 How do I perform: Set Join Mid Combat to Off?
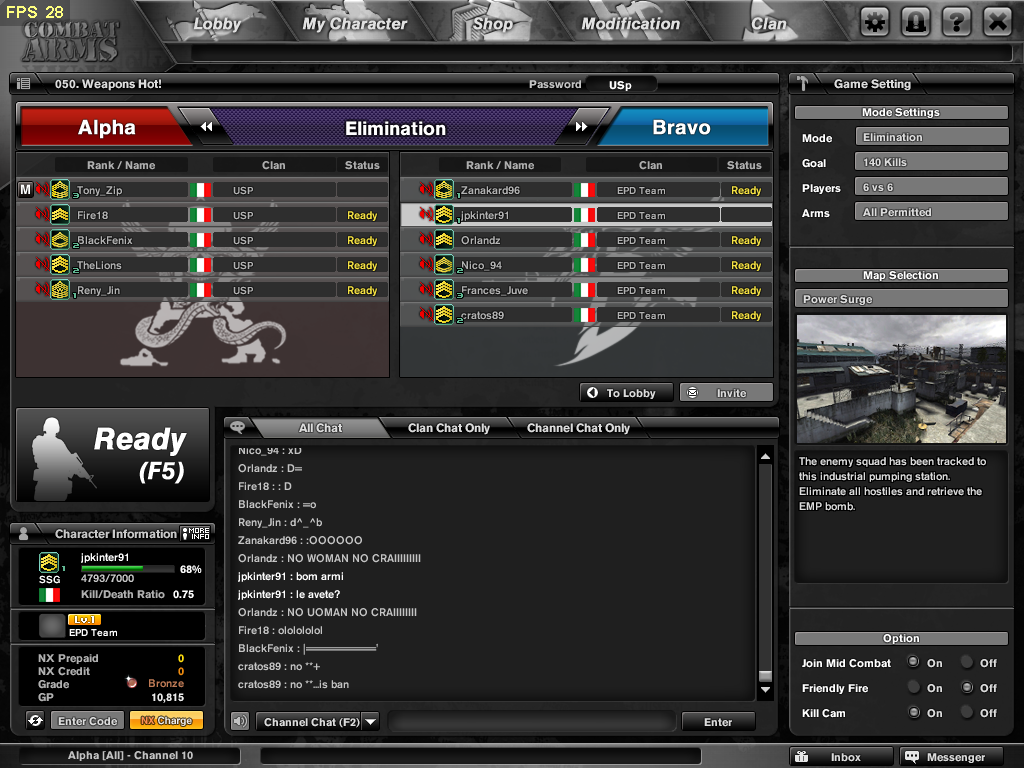pos(967,662)
